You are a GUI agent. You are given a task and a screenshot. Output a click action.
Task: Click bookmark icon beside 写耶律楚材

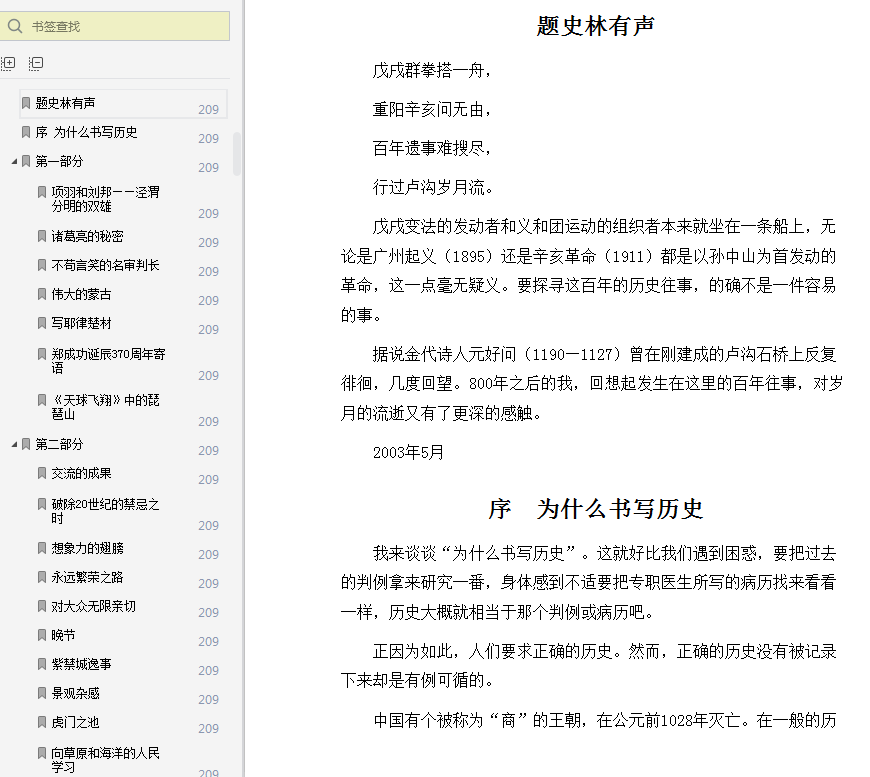(42, 323)
